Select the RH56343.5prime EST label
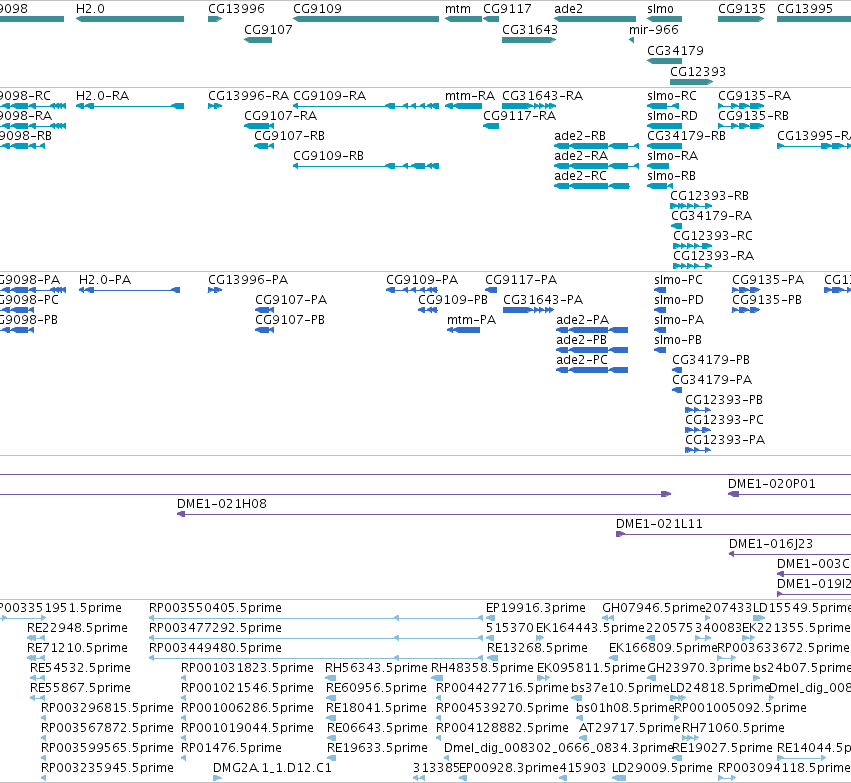The image size is (851, 783). (x=376, y=668)
